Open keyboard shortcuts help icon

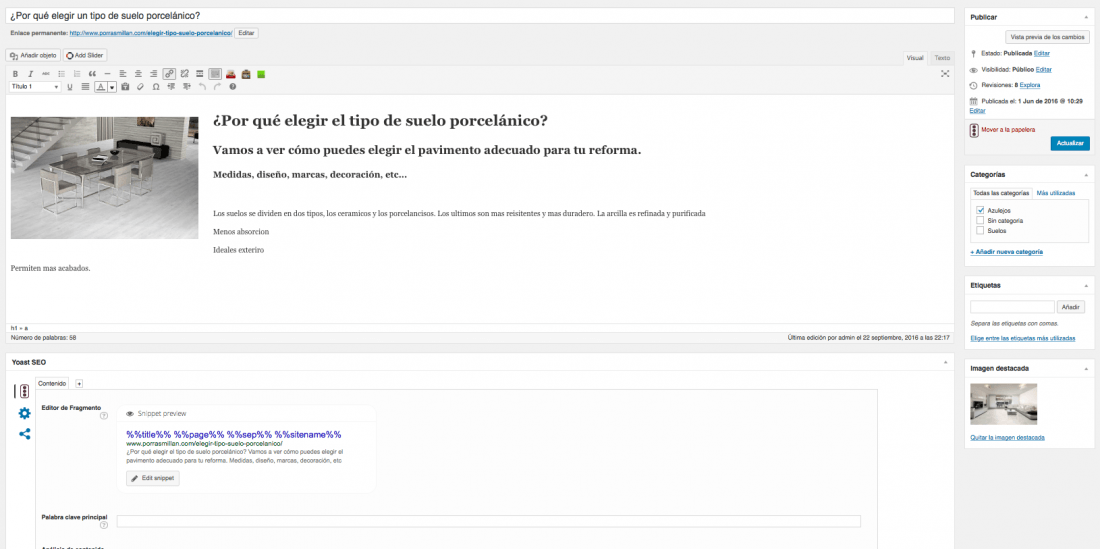click(233, 86)
